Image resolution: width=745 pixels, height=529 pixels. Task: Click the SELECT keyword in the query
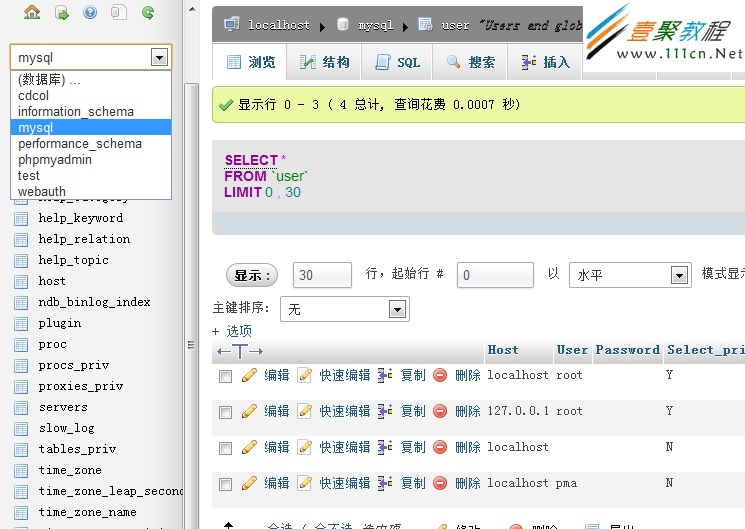pos(251,160)
